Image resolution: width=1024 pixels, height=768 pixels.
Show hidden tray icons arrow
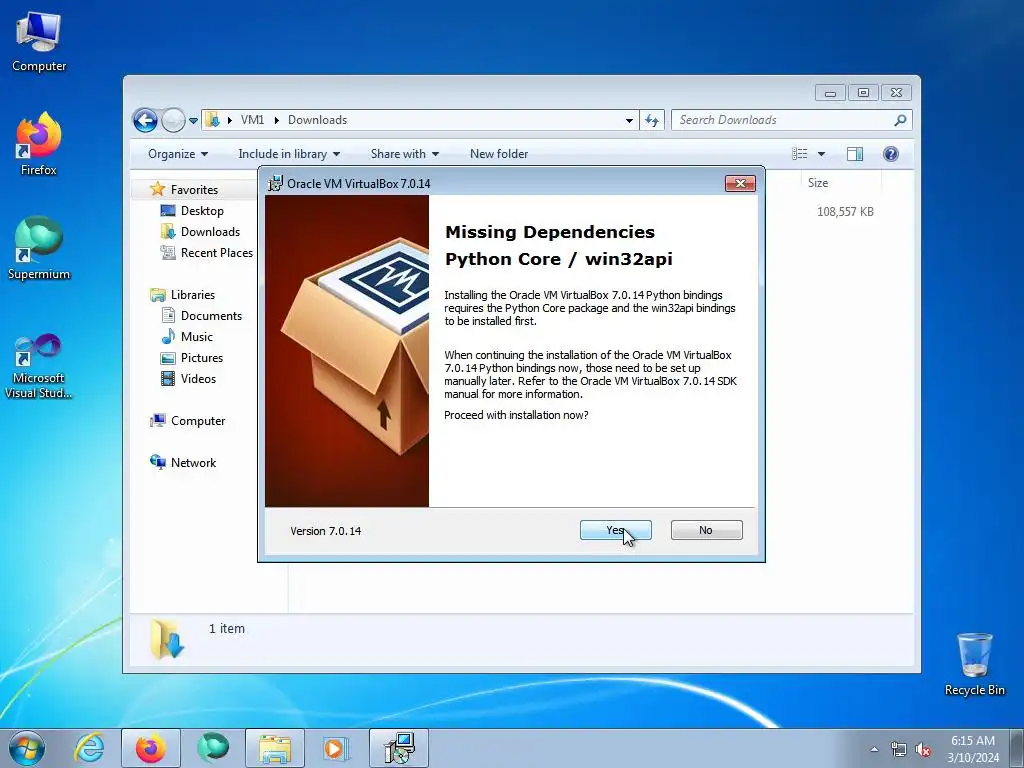tap(874, 749)
